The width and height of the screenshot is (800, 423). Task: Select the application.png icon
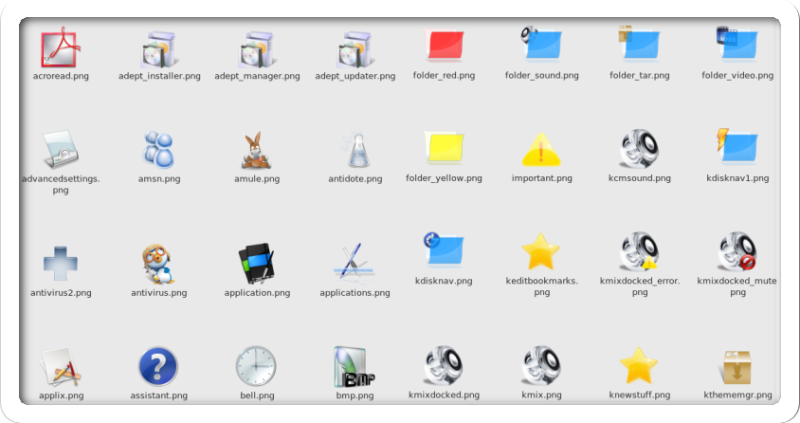[x=257, y=264]
